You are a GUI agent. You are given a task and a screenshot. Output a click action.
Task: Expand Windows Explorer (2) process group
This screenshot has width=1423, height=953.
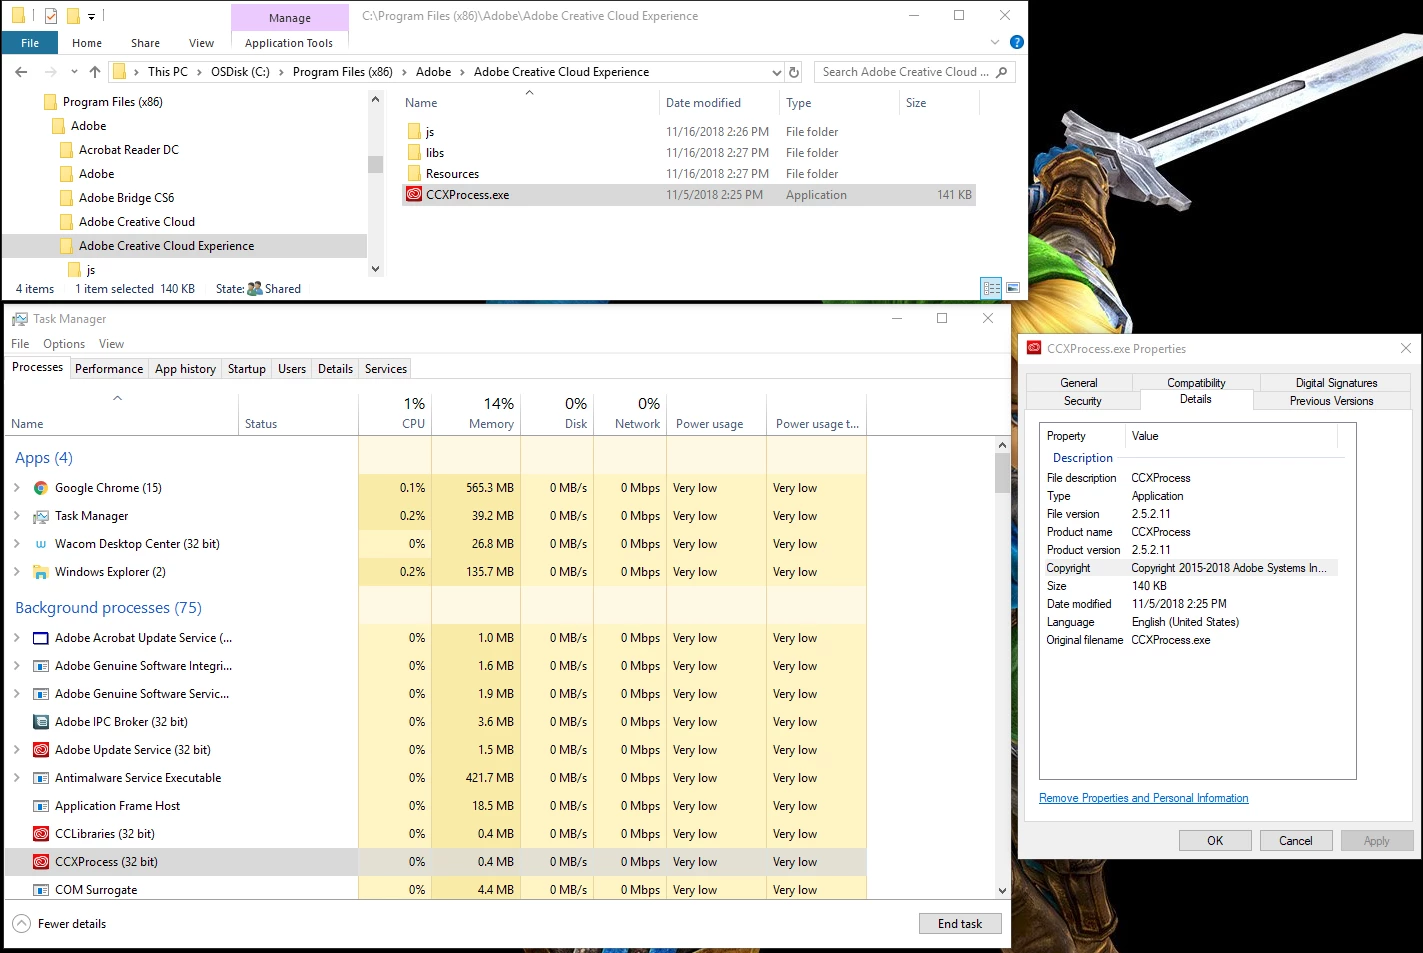click(x=17, y=572)
